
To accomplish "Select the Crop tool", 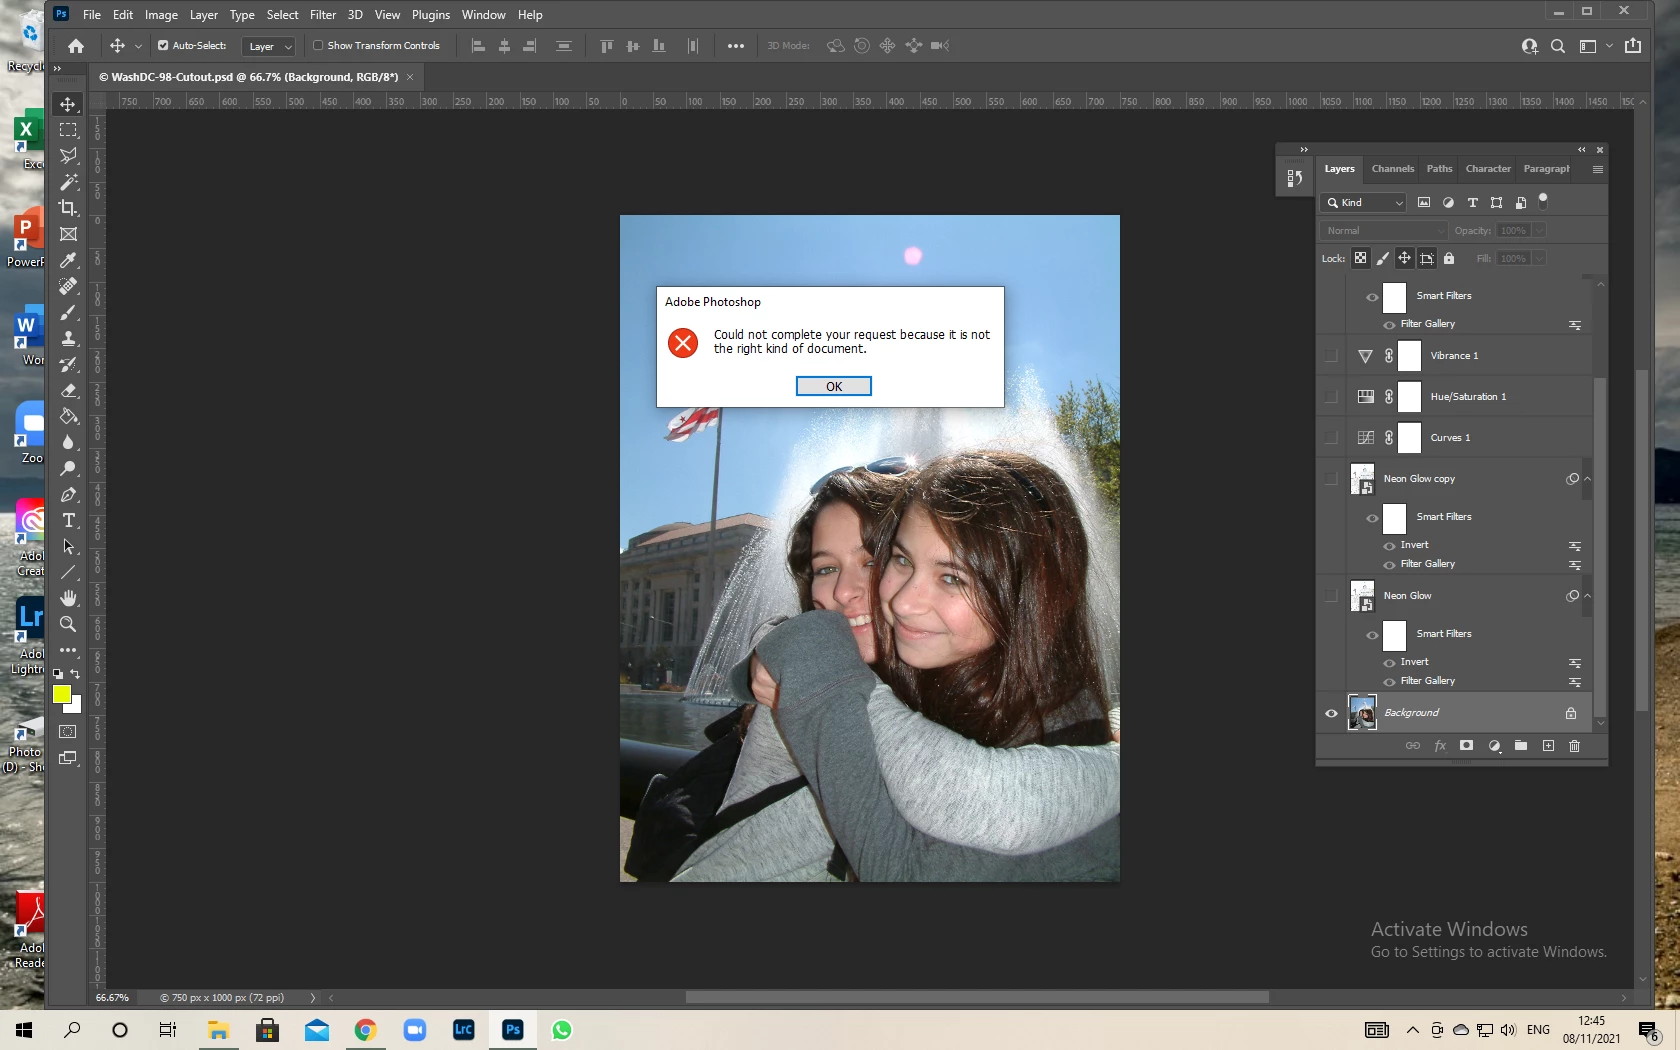I will (x=68, y=208).
